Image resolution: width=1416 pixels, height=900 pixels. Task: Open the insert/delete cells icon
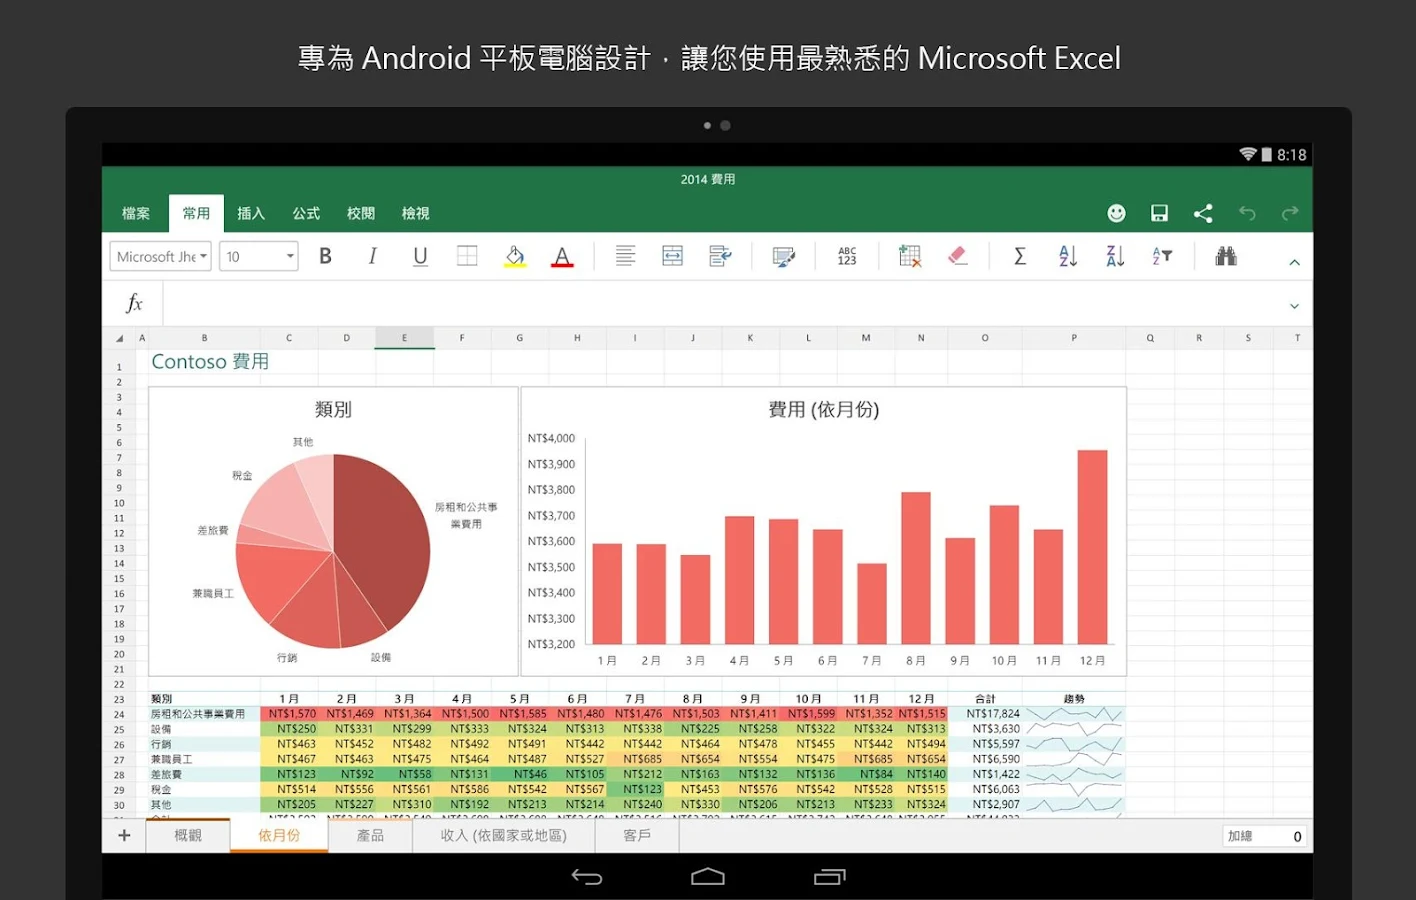[908, 256]
